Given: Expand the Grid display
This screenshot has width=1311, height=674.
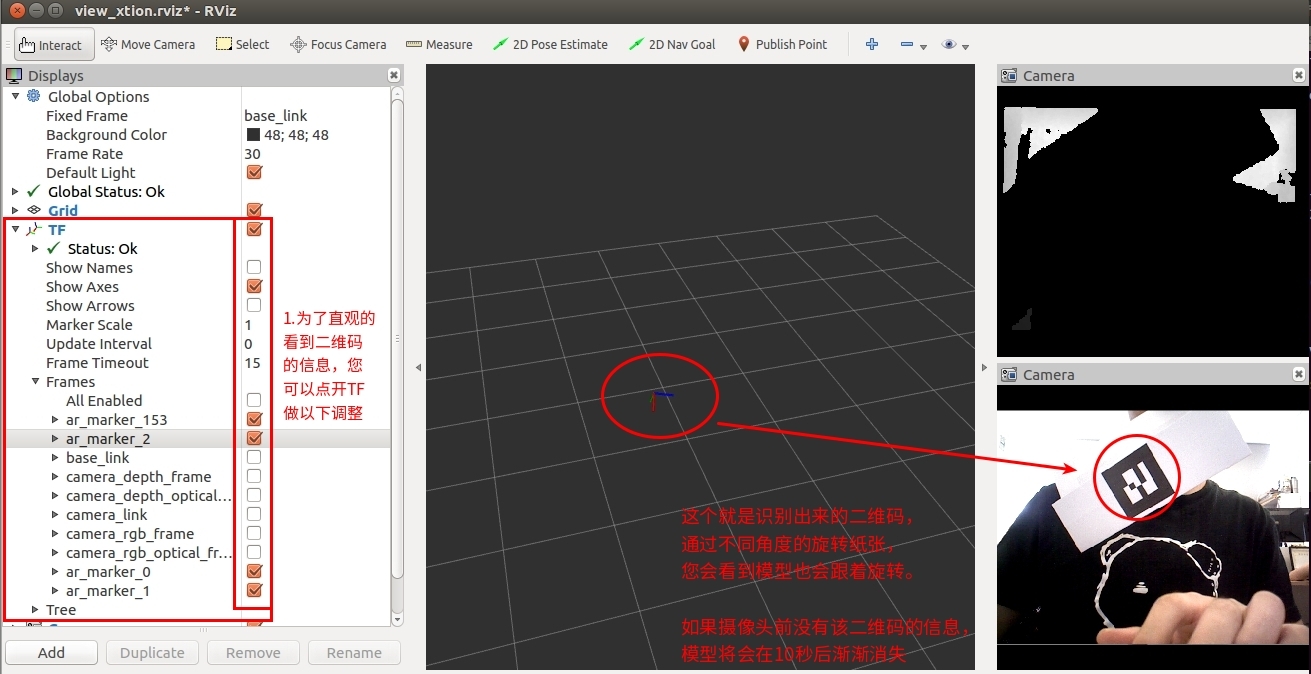Looking at the screenshot, I should [15, 210].
